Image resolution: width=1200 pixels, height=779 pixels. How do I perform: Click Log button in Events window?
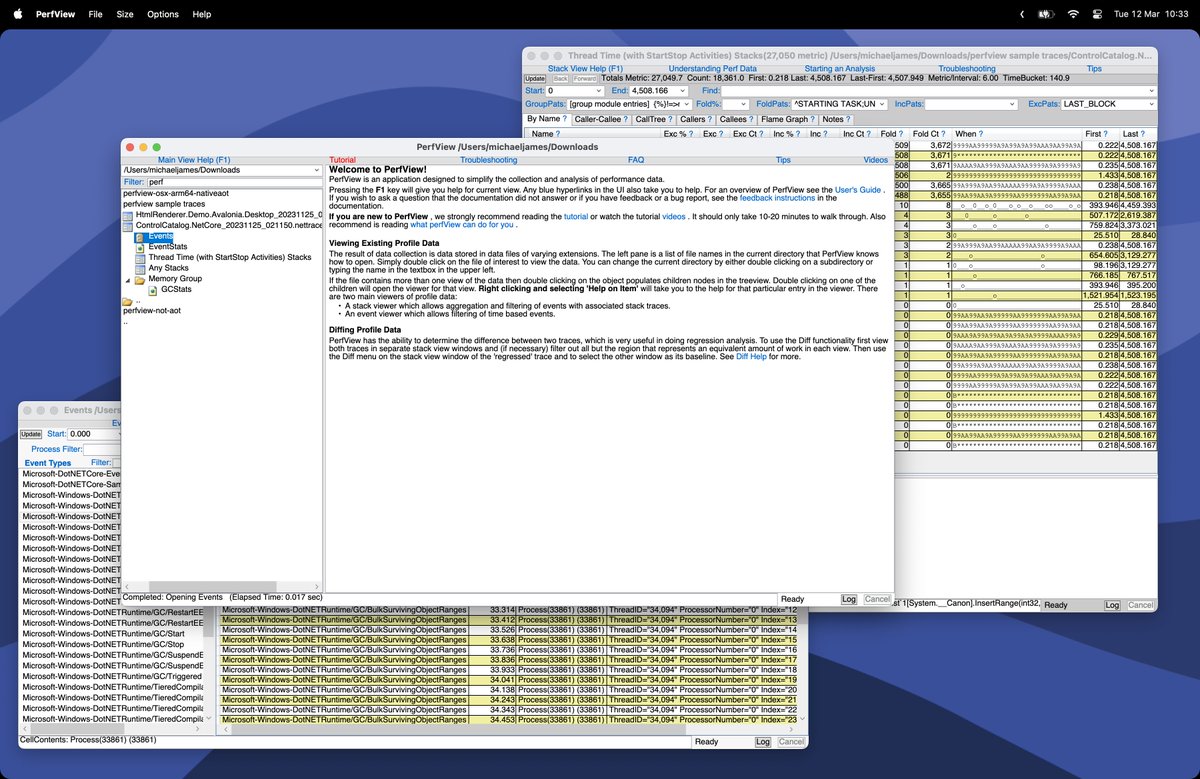762,742
